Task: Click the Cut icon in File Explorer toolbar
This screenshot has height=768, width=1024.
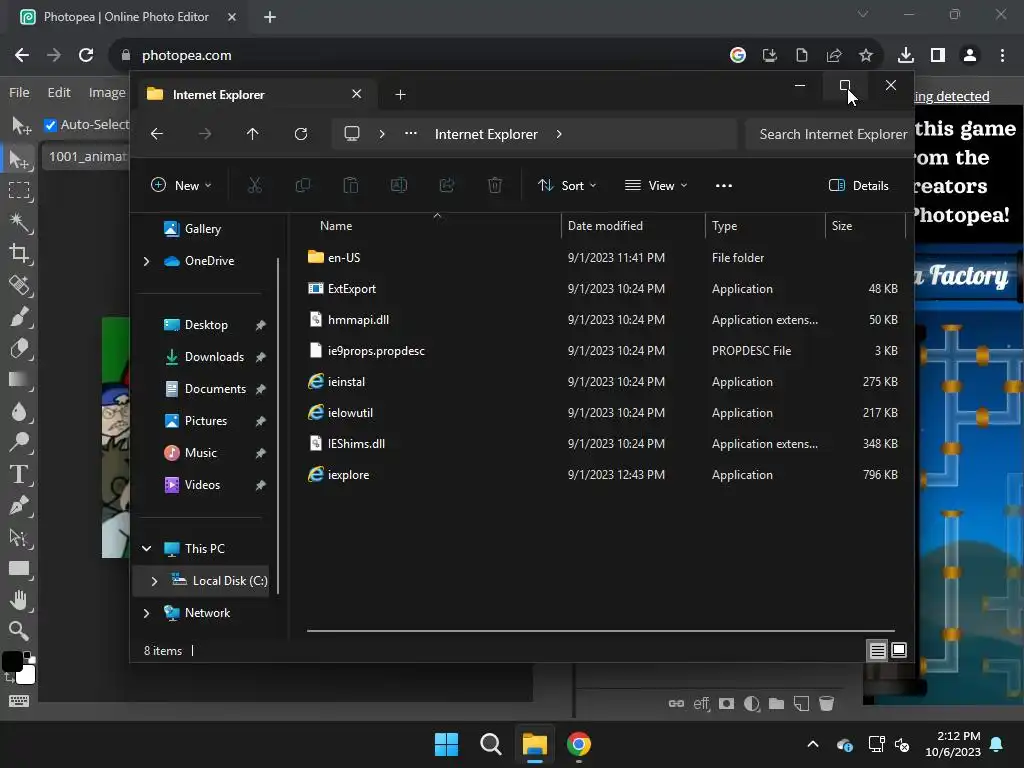Action: [x=255, y=185]
